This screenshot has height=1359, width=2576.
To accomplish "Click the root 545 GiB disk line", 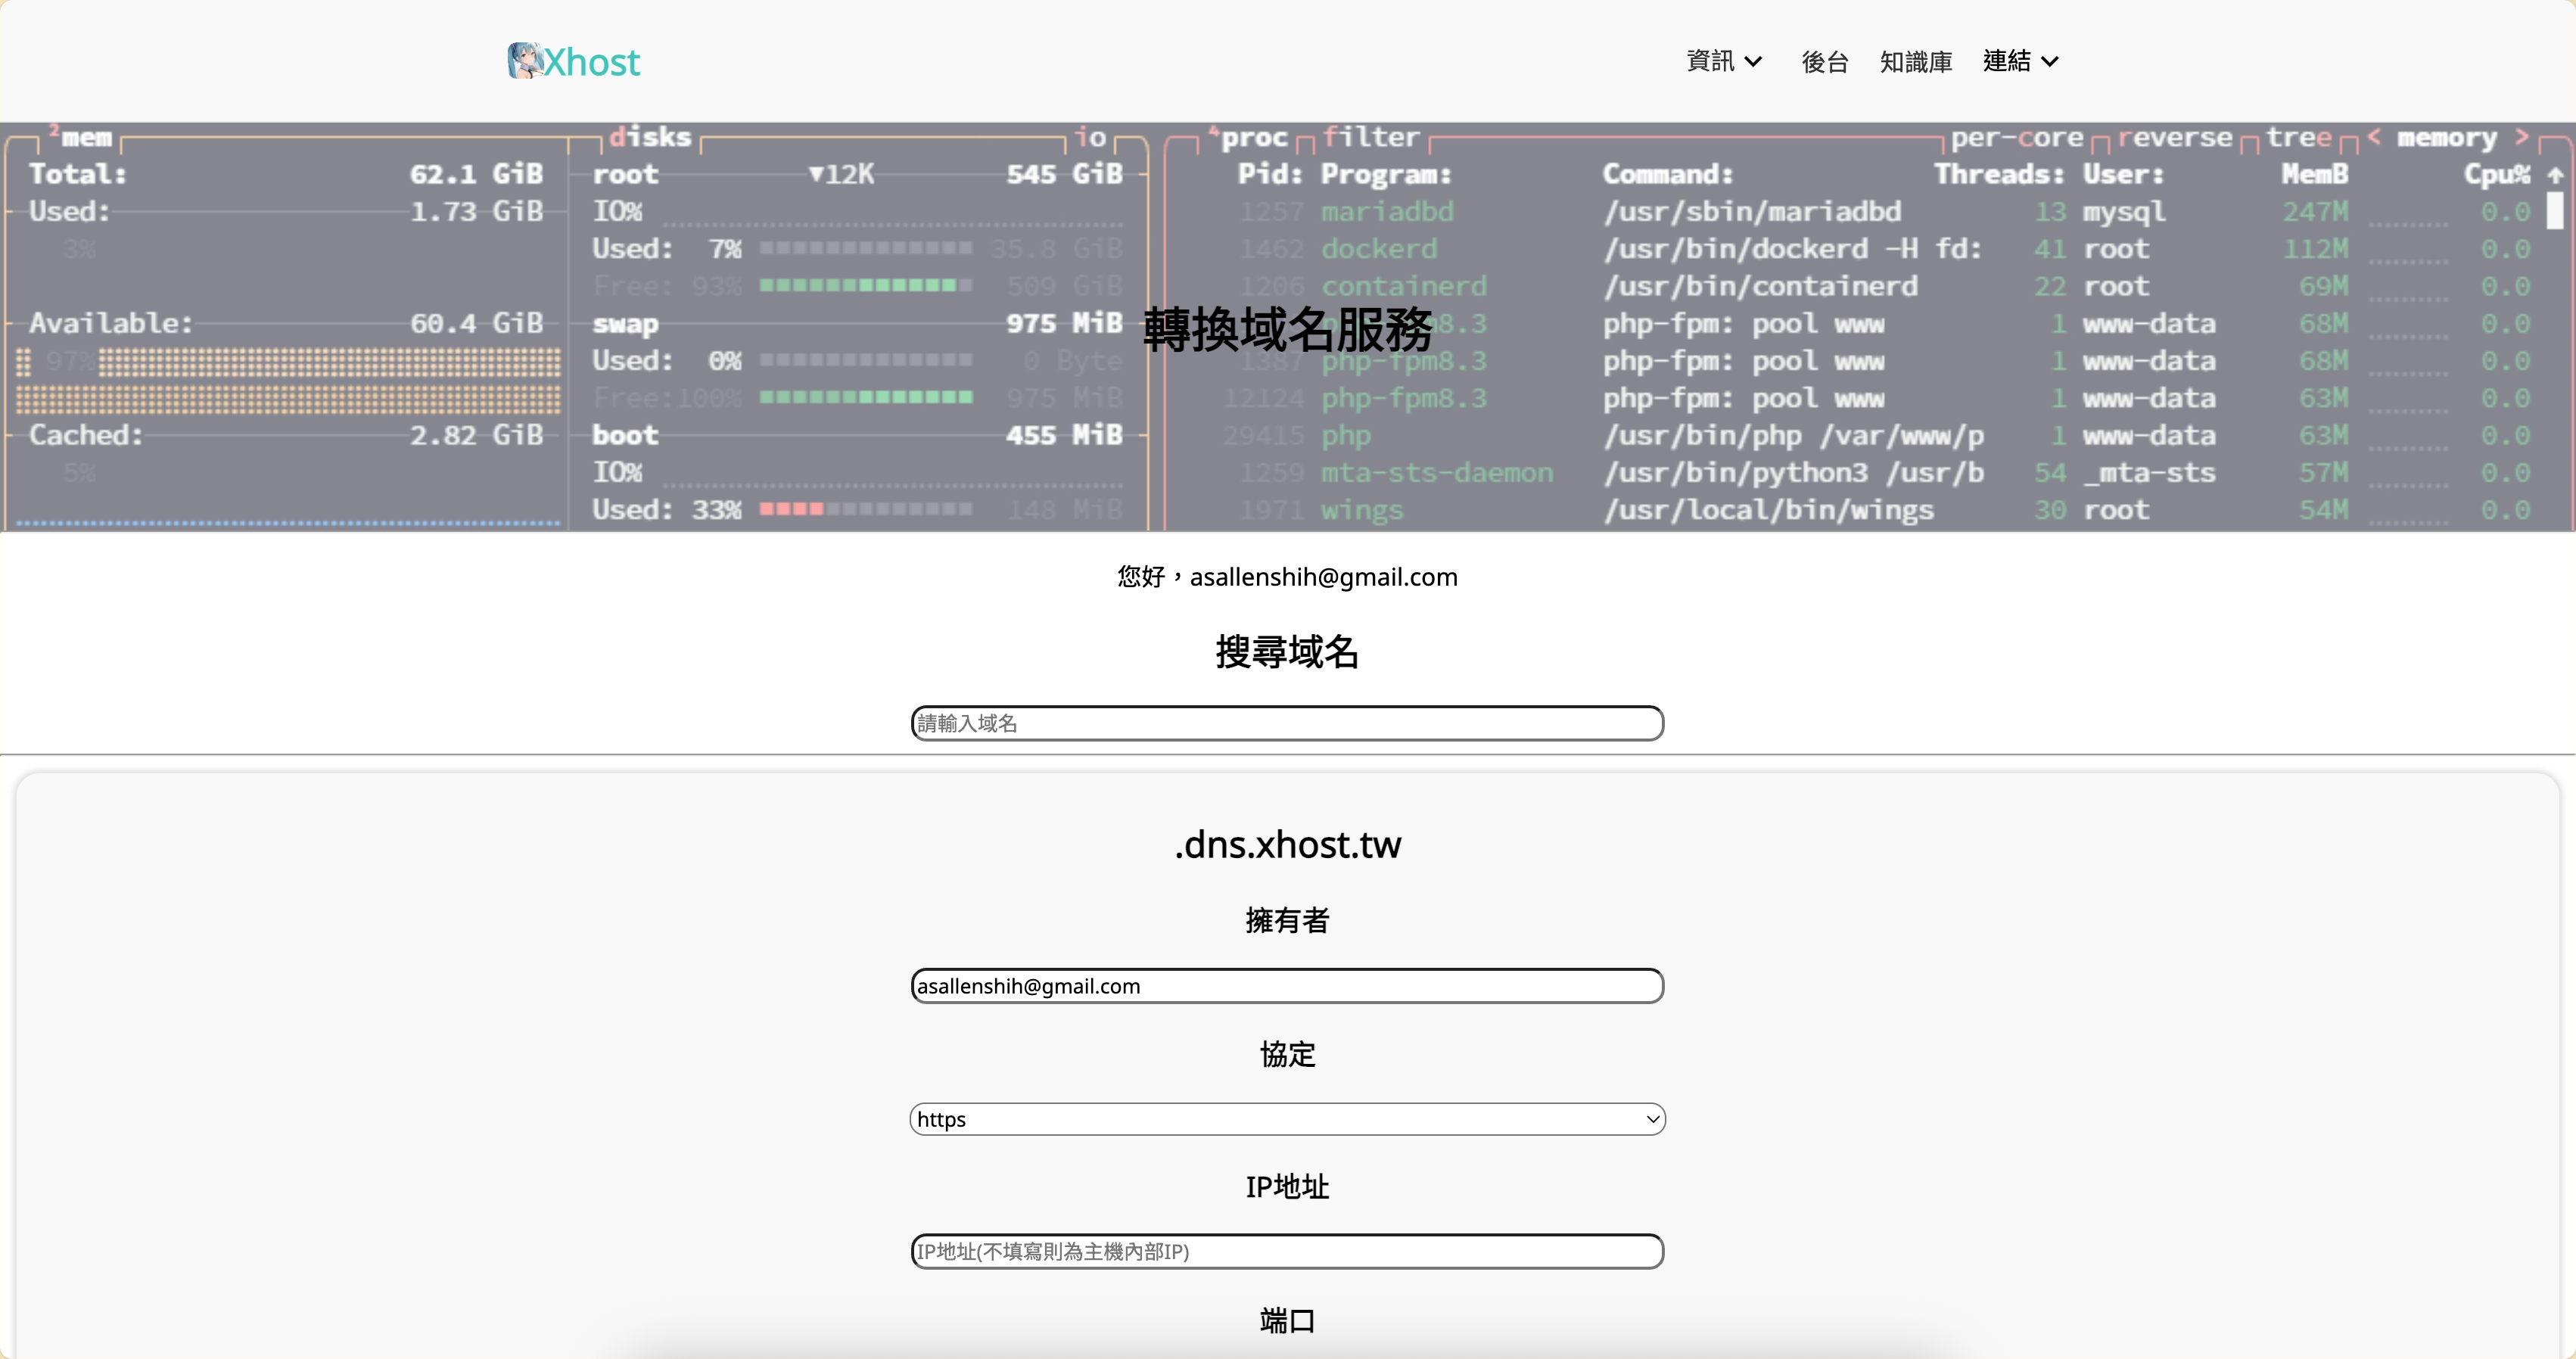I will [x=857, y=174].
